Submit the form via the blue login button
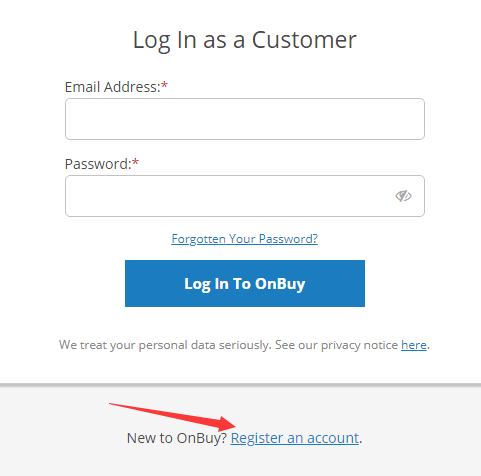481x476 pixels. pyautogui.click(x=245, y=283)
